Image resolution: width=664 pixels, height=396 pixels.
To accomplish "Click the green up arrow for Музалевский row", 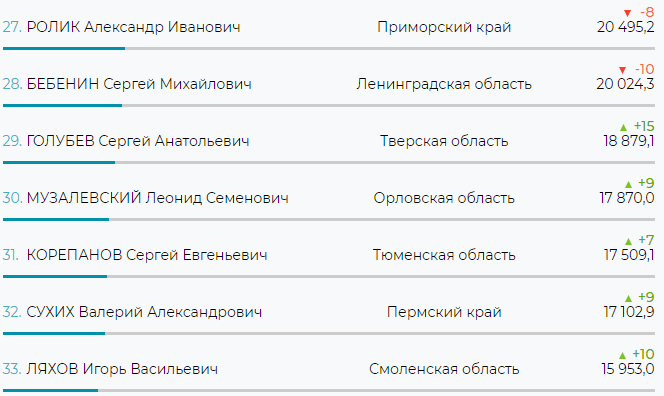I will point(628,184).
